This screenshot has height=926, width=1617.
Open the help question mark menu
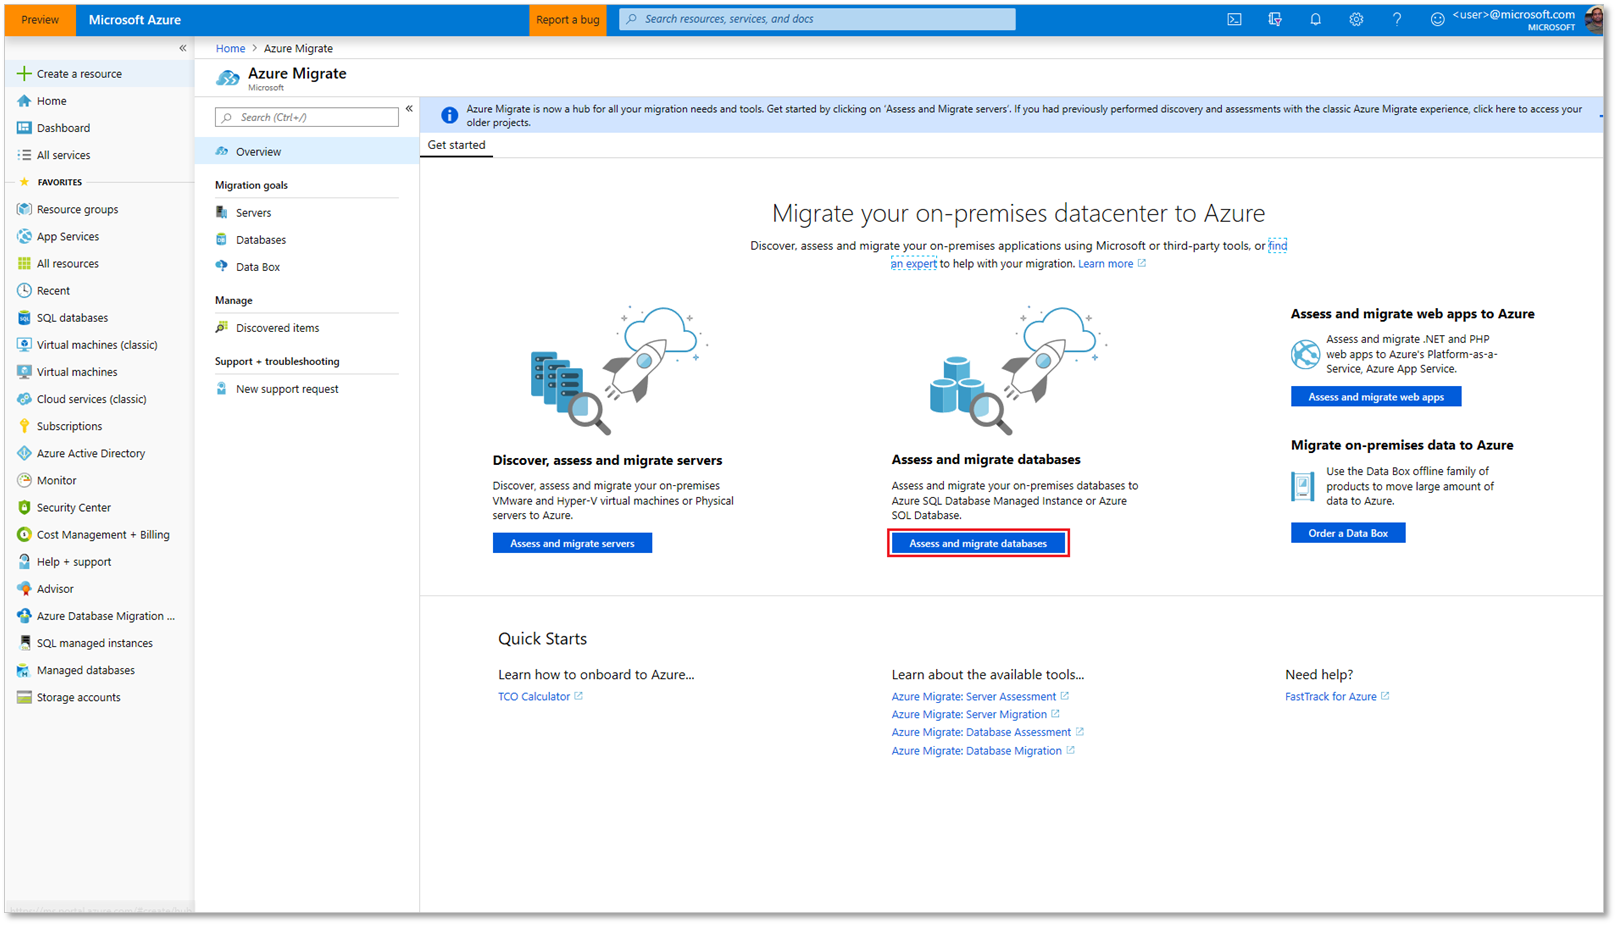(x=1397, y=19)
